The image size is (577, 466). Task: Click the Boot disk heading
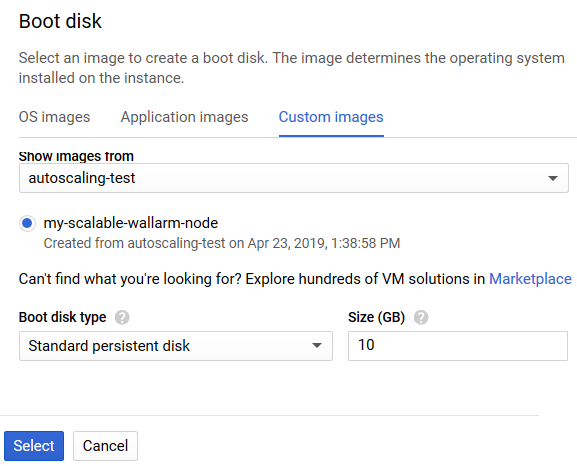pos(60,21)
